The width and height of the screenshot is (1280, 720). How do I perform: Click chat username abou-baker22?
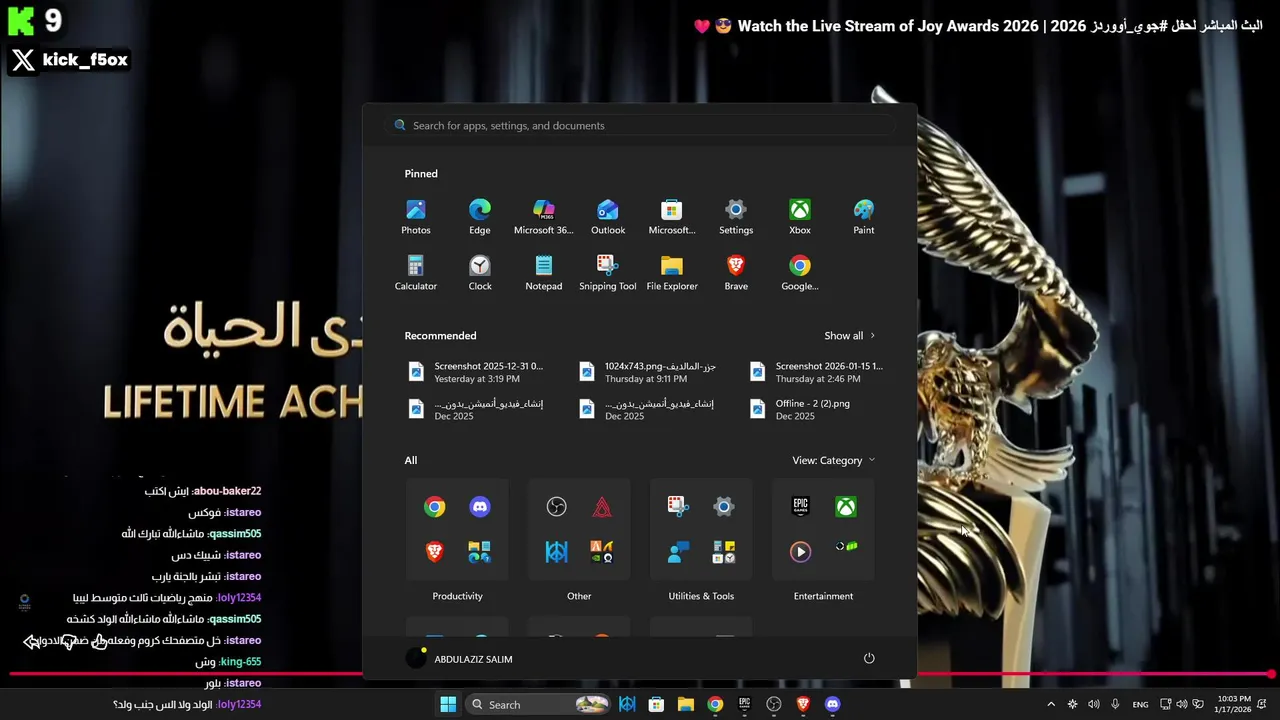point(228,491)
